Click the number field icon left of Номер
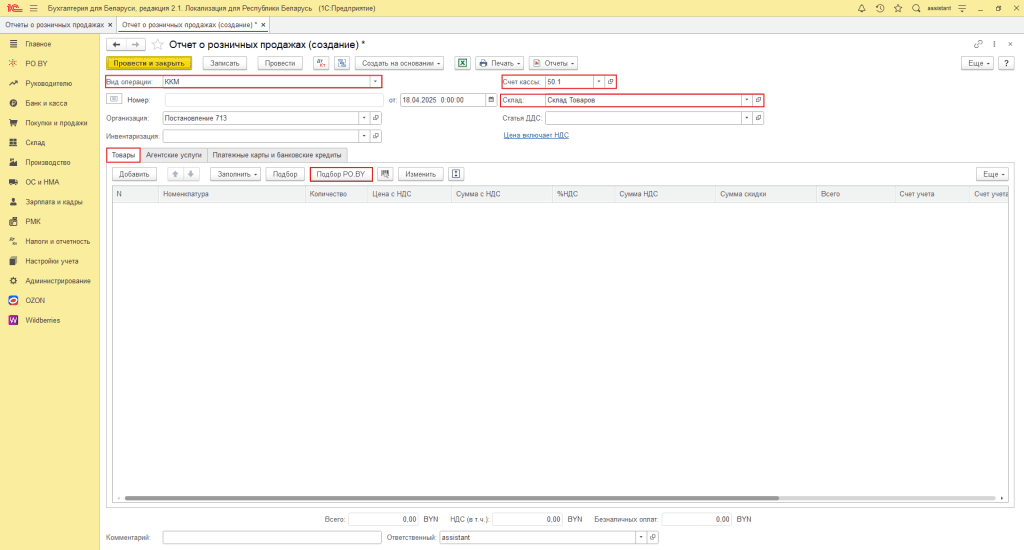Image resolution: width=1024 pixels, height=550 pixels. coord(114,99)
